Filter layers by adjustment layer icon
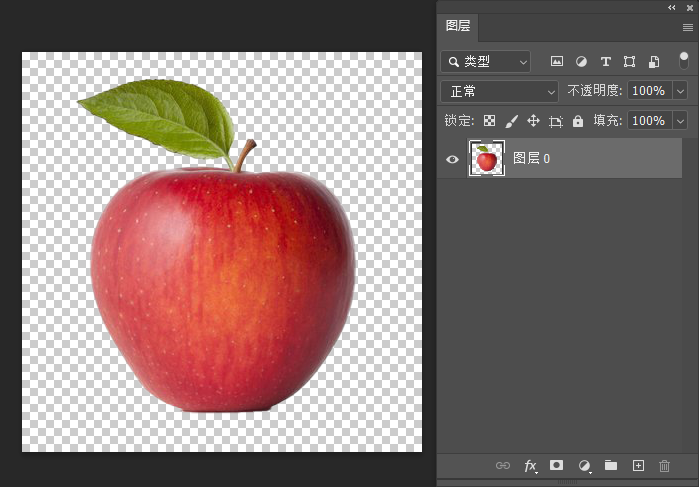This screenshot has width=699, height=487. click(581, 62)
